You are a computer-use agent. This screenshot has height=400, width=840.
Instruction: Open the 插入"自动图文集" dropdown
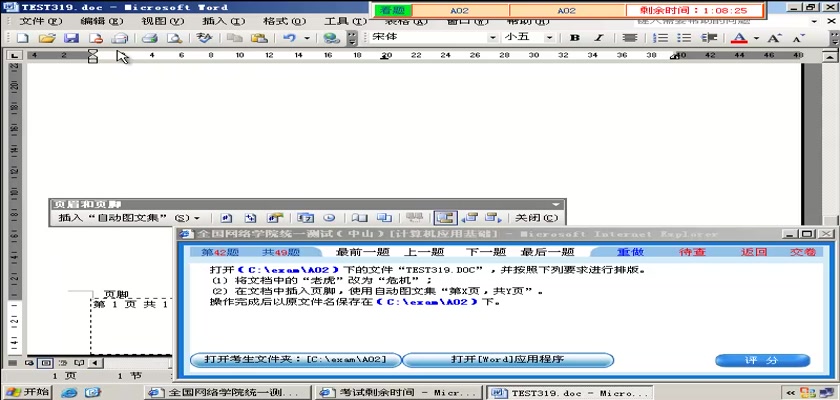coord(129,218)
